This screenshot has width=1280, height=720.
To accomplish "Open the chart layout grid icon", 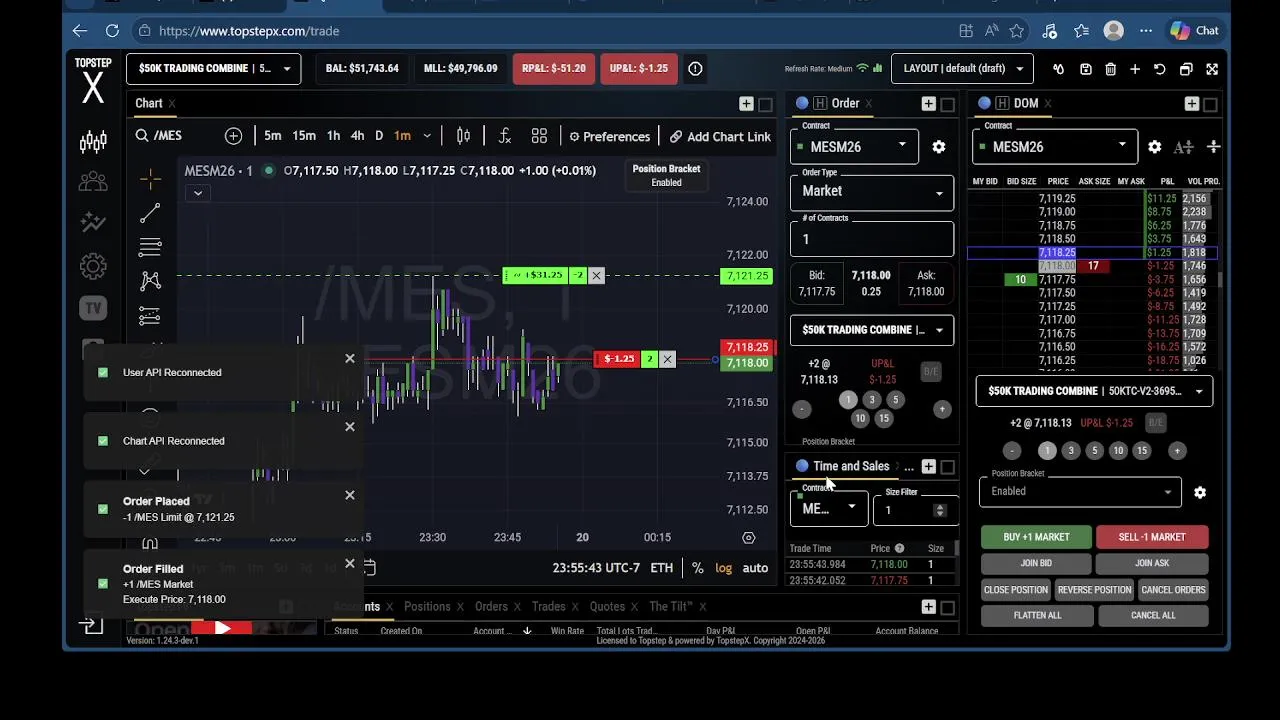I will click(539, 136).
